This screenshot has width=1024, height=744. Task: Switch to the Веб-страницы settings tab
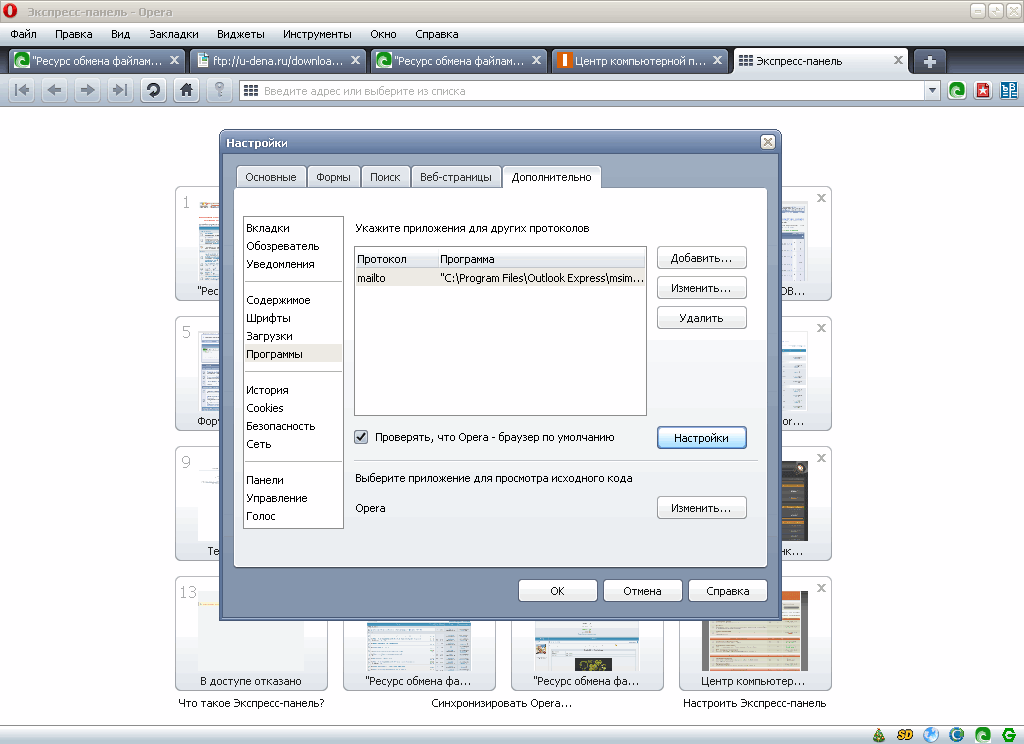coord(456,177)
